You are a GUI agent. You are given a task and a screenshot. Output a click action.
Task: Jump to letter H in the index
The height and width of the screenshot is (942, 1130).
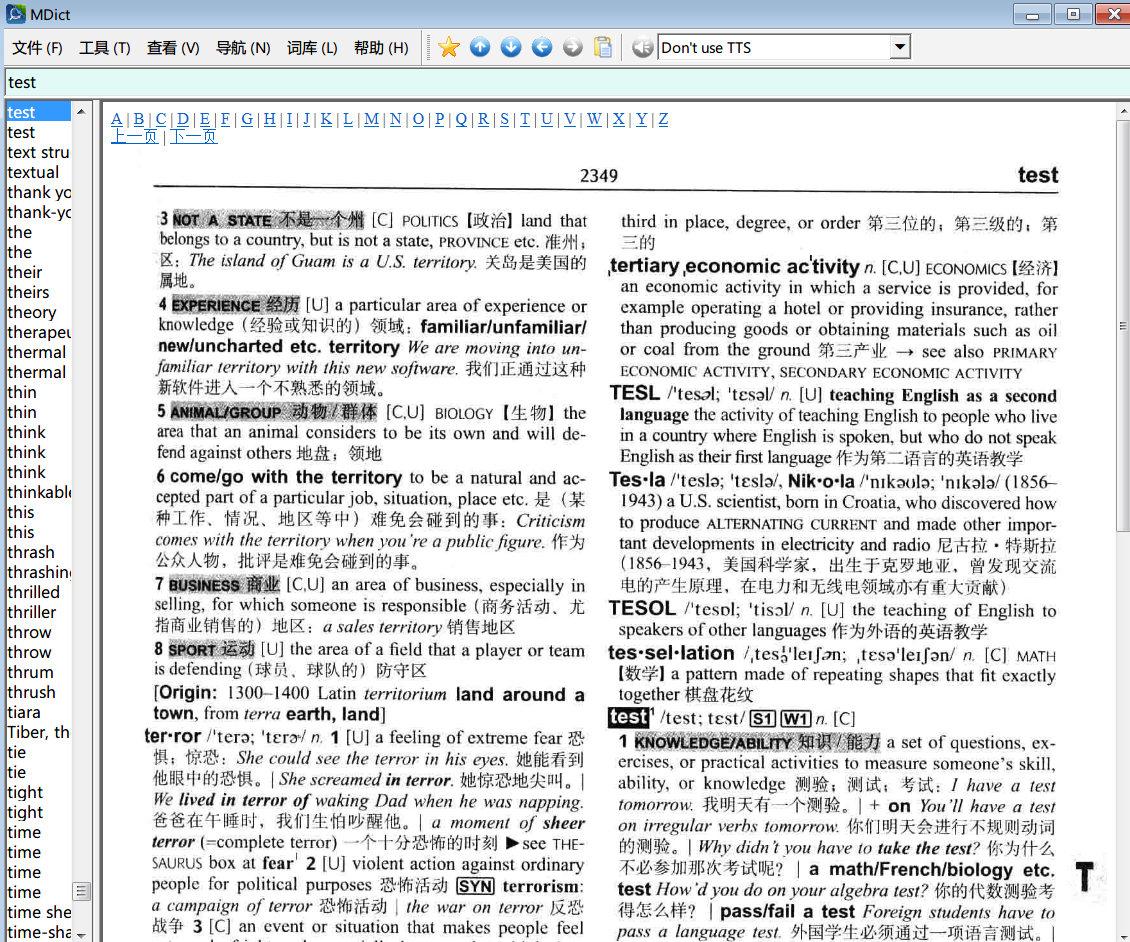click(270, 119)
